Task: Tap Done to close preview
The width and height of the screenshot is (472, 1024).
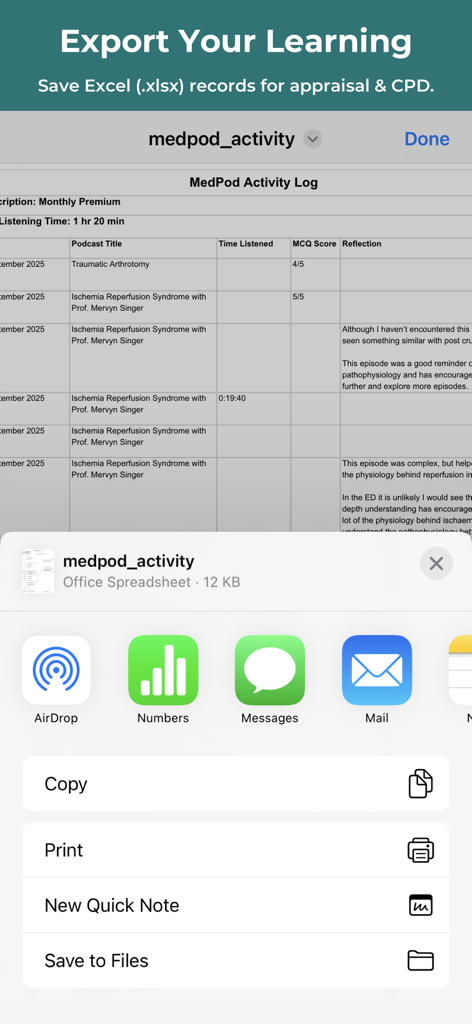Action: [x=427, y=139]
